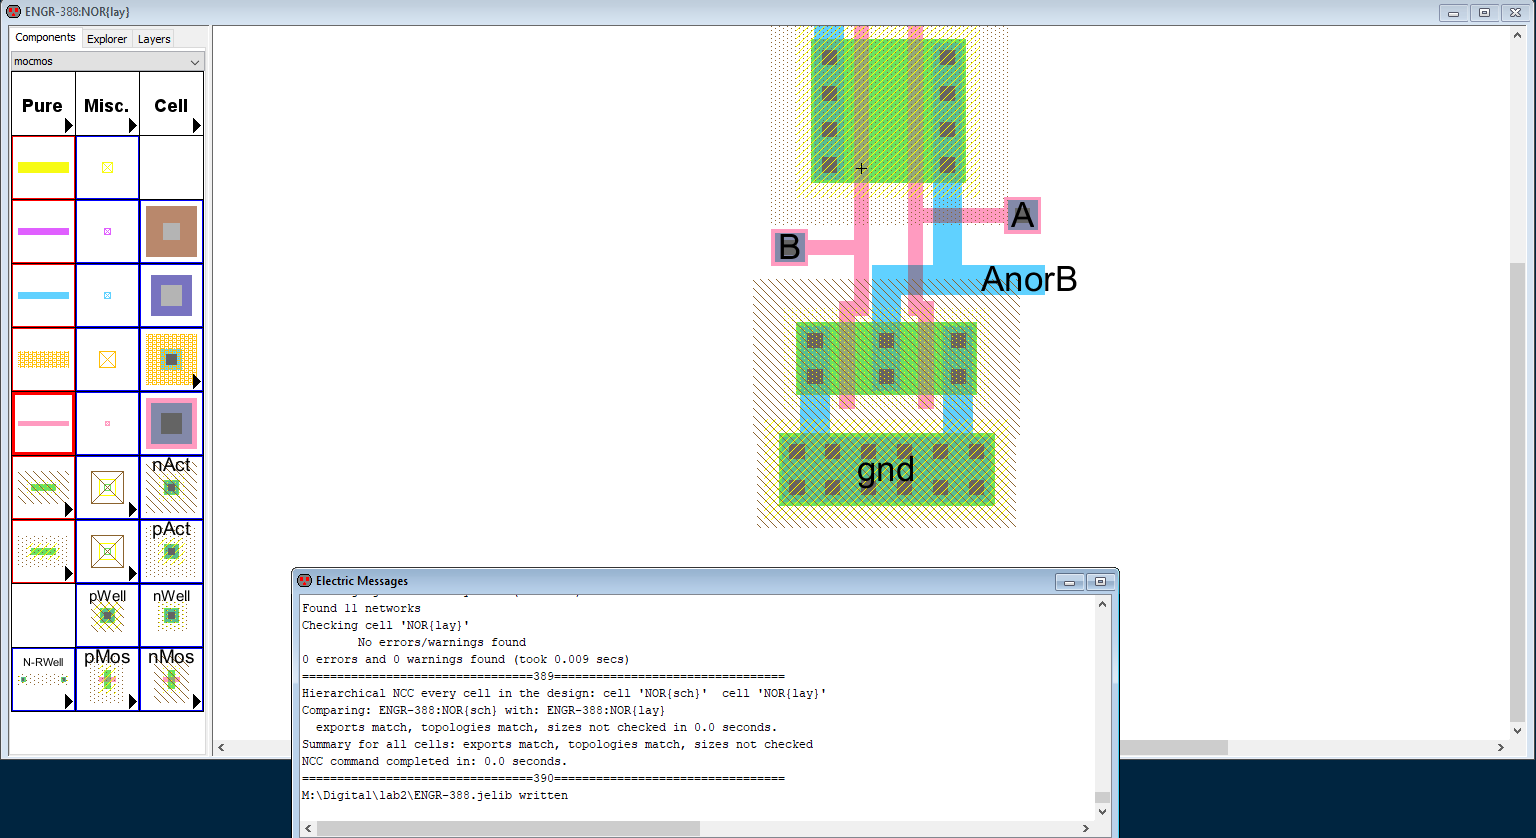
Task: Click the Electric Messages vertical scrollbar thumb
Action: point(1102,797)
